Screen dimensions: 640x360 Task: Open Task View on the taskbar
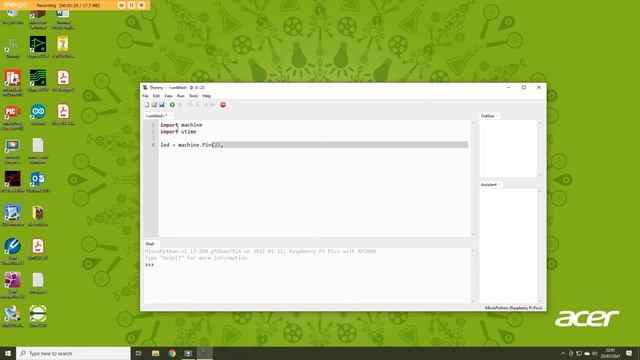tap(139, 353)
